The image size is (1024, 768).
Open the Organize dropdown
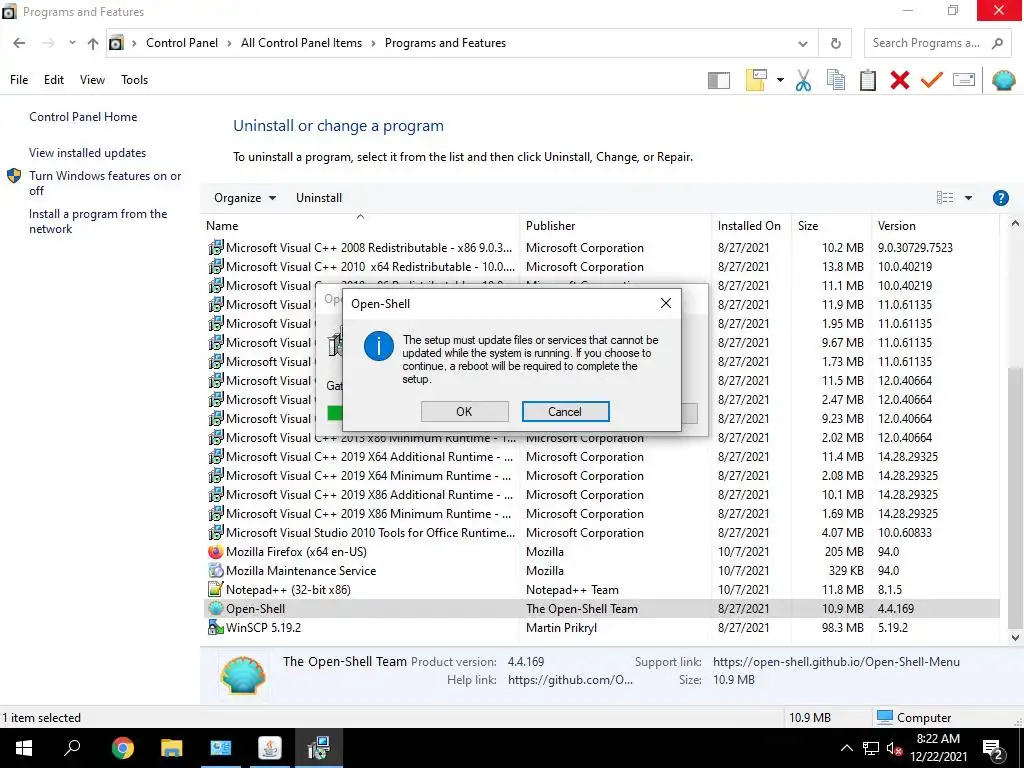point(245,198)
